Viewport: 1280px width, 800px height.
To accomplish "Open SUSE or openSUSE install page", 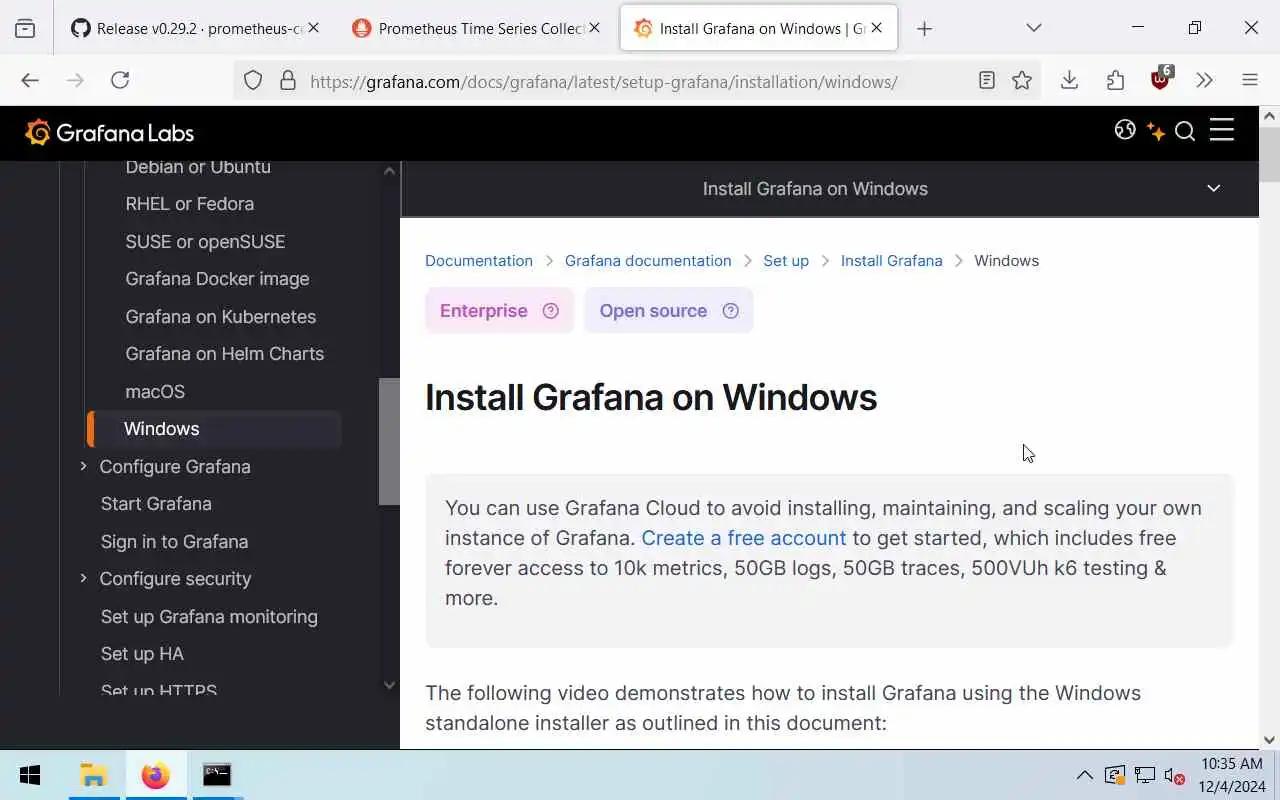I will pyautogui.click(x=205, y=242).
